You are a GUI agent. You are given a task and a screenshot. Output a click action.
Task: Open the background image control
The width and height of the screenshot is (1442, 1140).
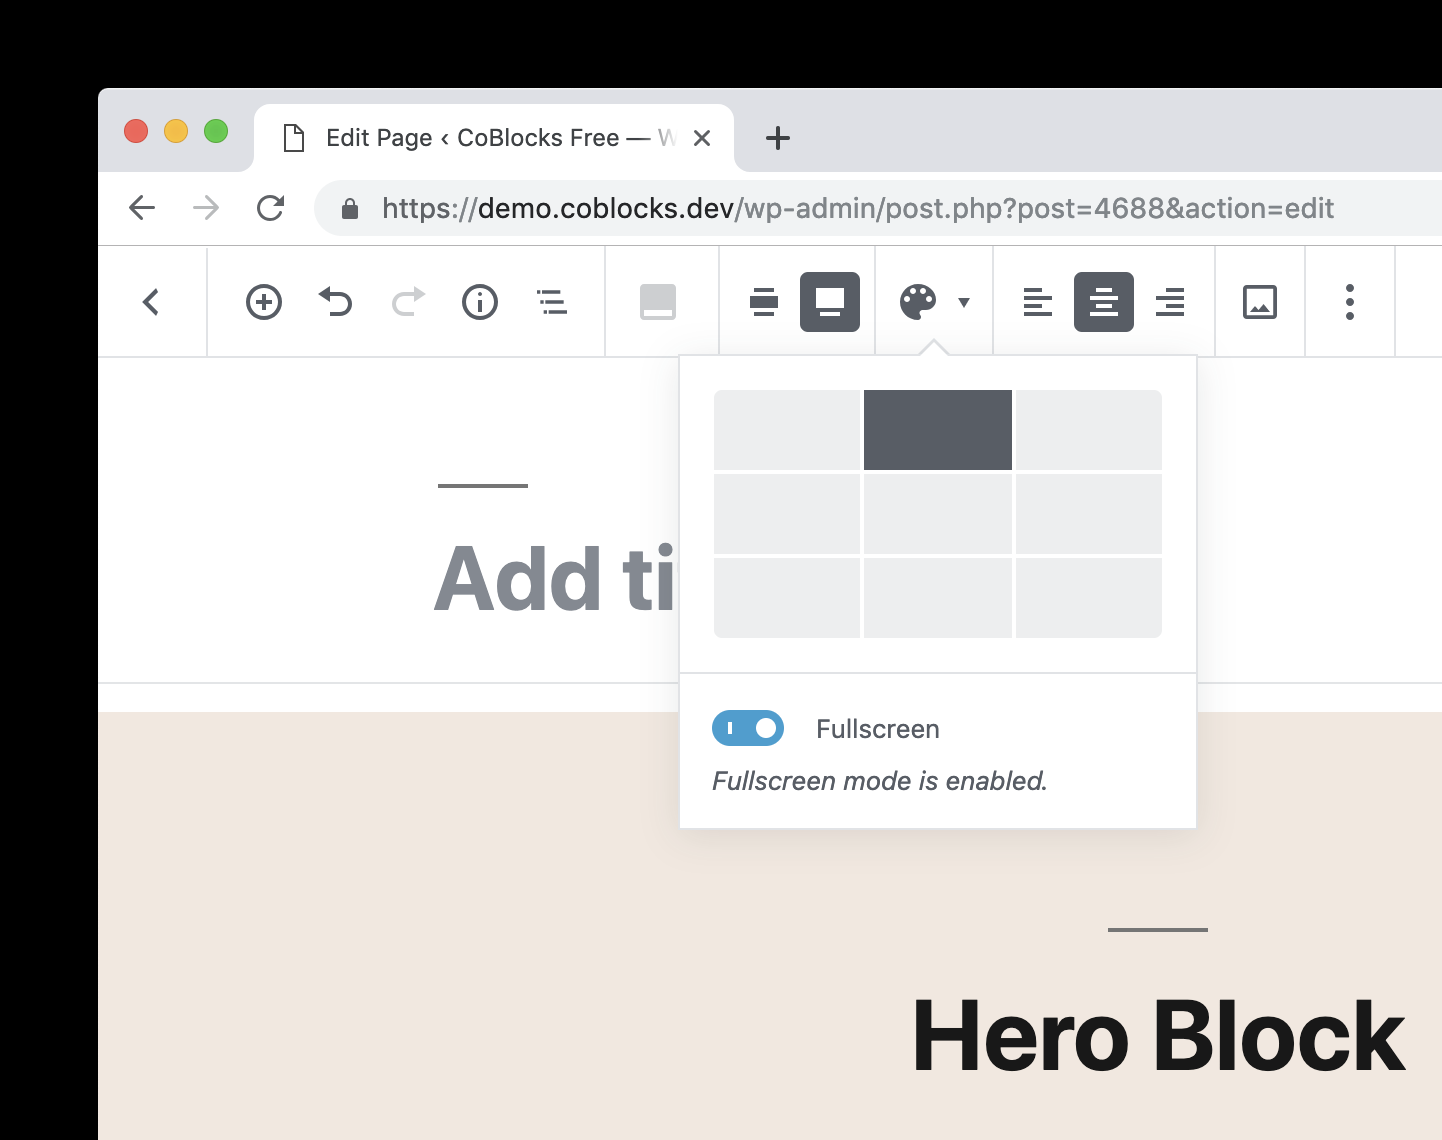[1260, 302]
